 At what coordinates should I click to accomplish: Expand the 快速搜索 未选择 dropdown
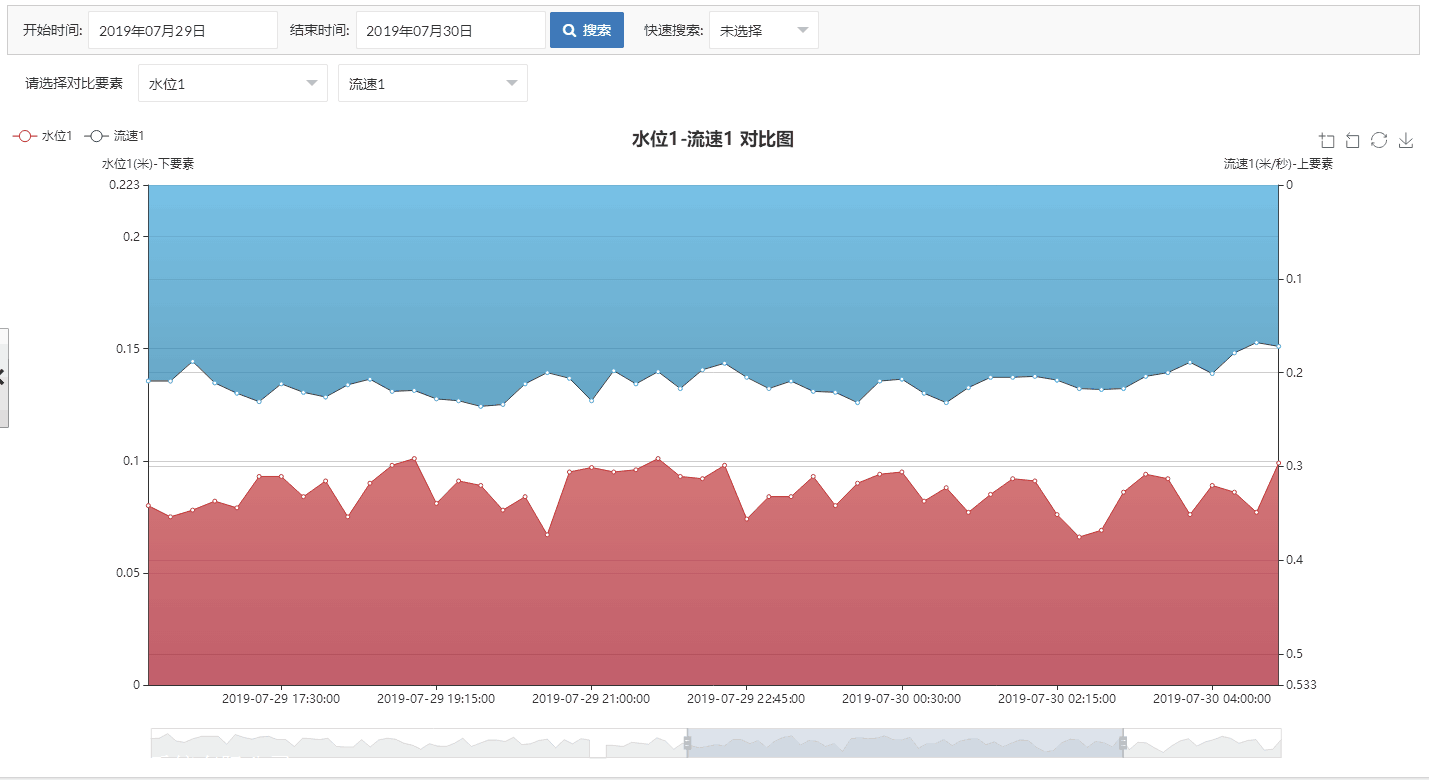click(x=763, y=31)
